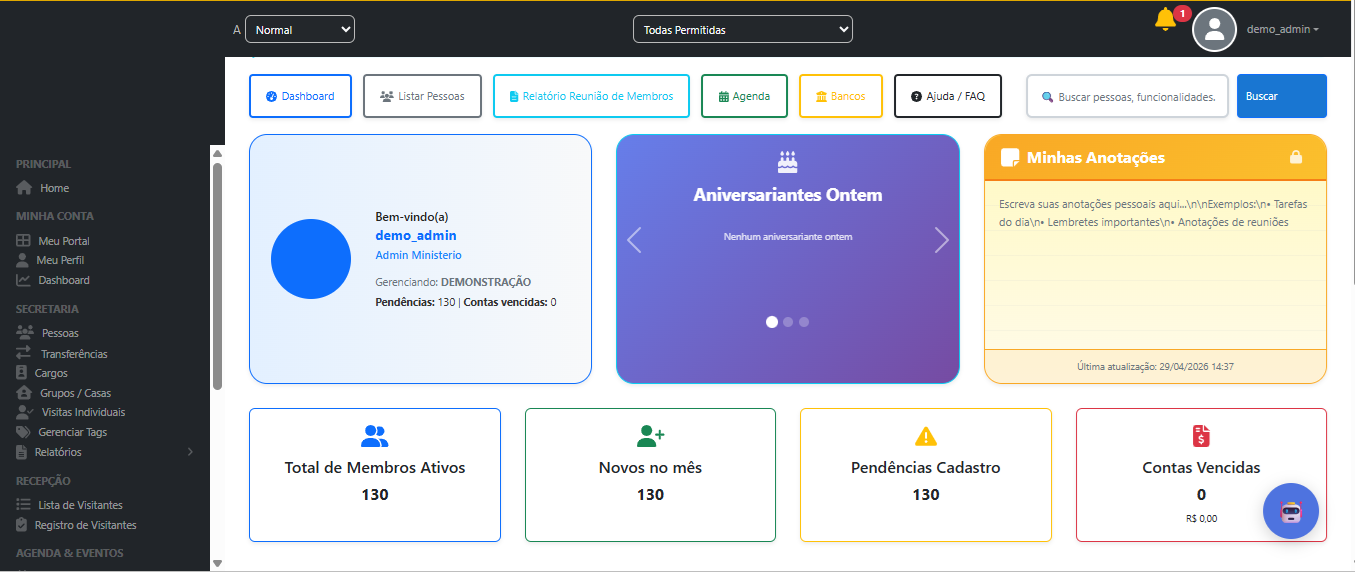Click the Registro de Visitantes clipboard icon
The image size is (1355, 572).
click(x=22, y=525)
